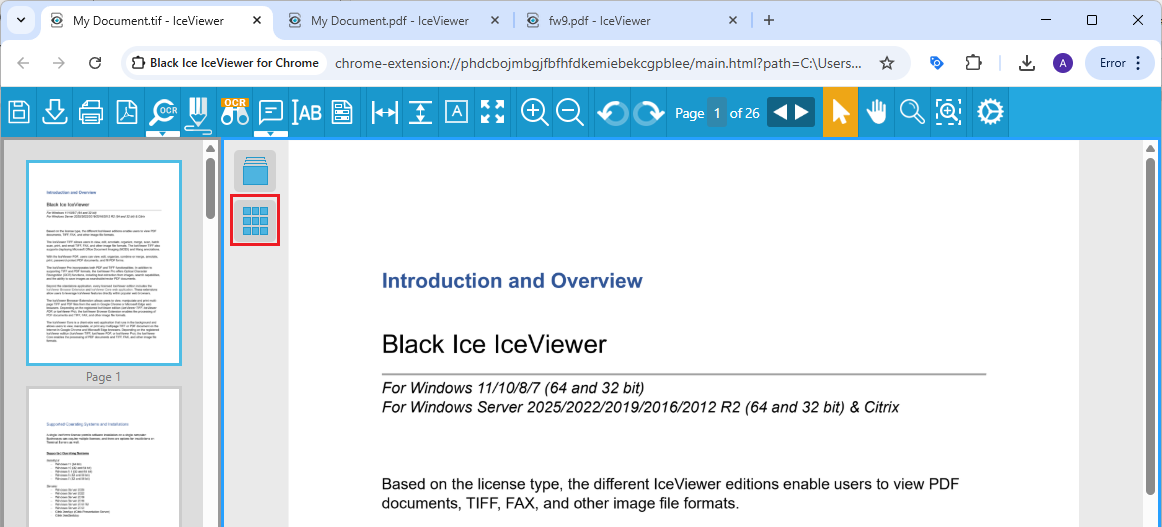Switch to fw9.pdf tab
The image size is (1162, 527).
point(600,21)
